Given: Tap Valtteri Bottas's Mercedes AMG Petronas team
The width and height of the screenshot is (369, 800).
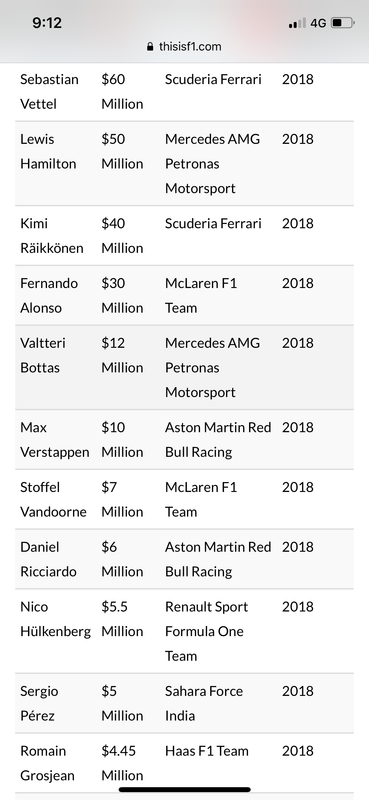Looking at the screenshot, I should pyautogui.click(x=212, y=367).
